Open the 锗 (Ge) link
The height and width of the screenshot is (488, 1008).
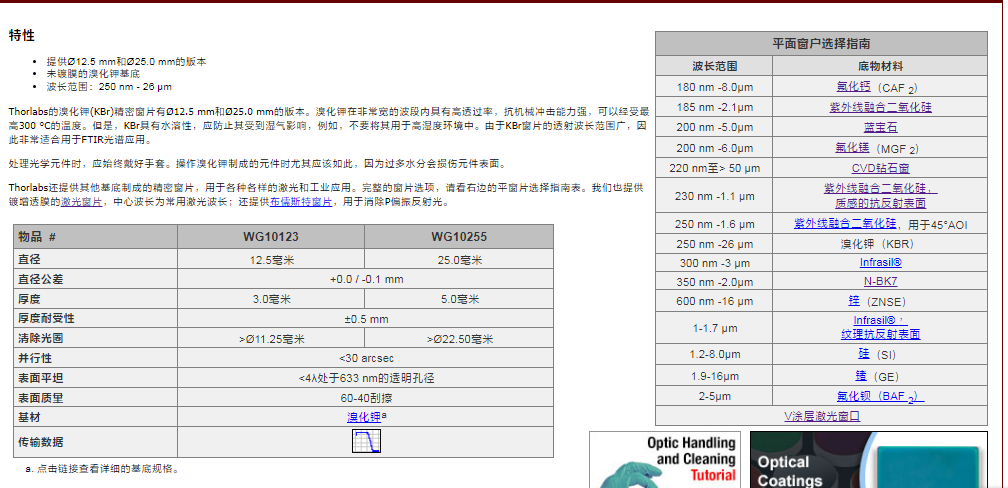click(x=860, y=375)
